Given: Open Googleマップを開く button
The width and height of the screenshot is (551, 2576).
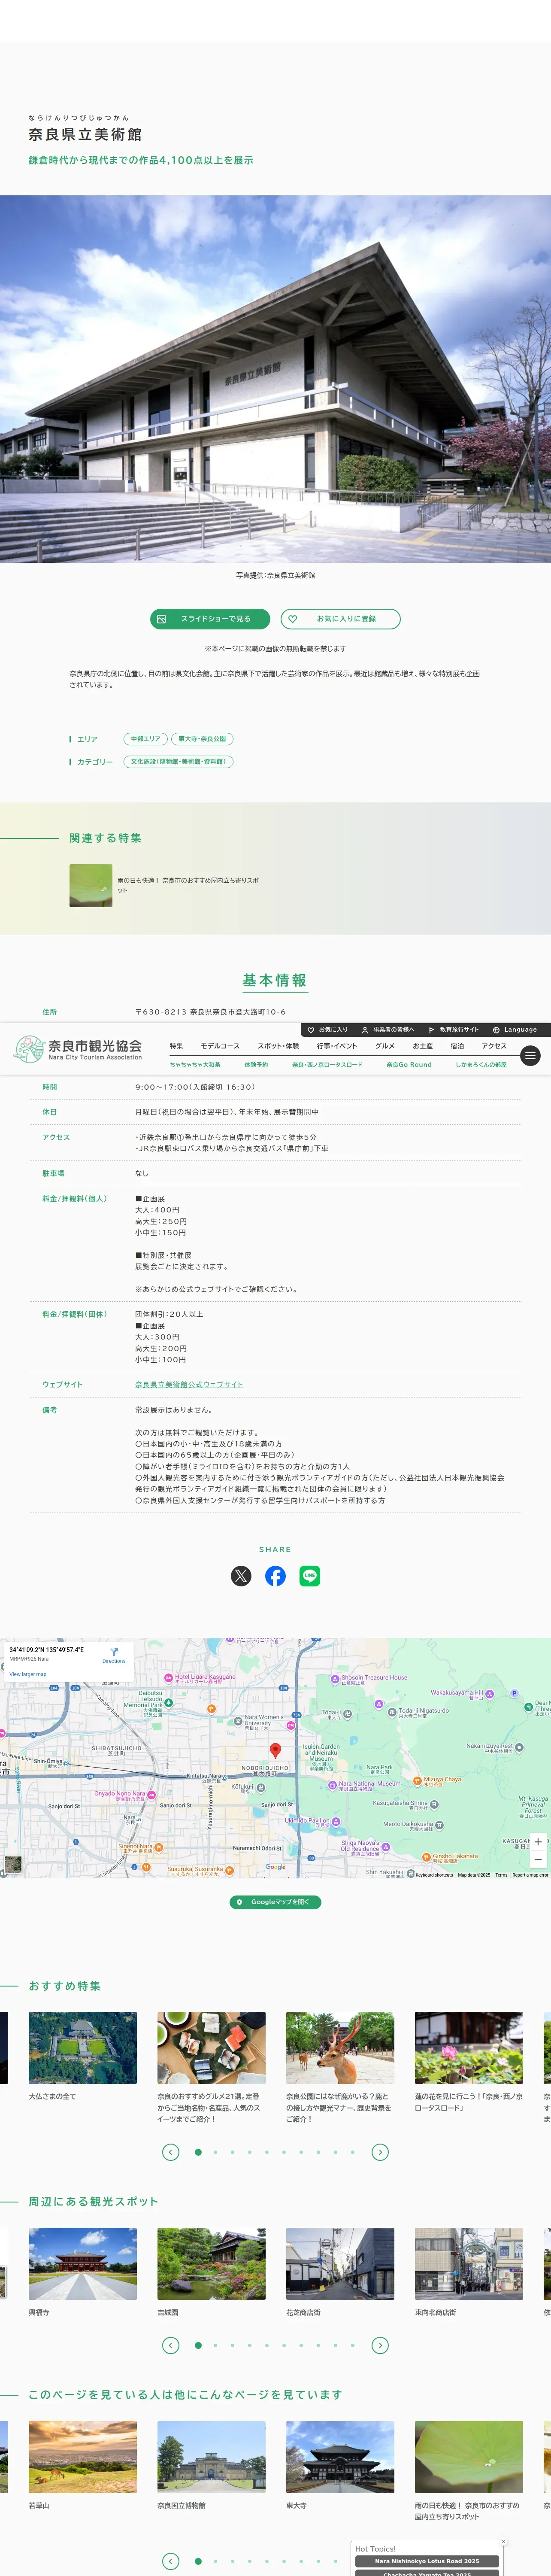Looking at the screenshot, I should [275, 1902].
